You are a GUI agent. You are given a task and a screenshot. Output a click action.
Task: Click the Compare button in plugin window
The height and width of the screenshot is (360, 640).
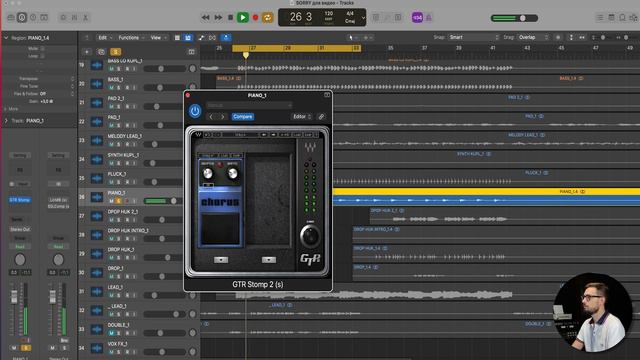pyautogui.click(x=243, y=117)
